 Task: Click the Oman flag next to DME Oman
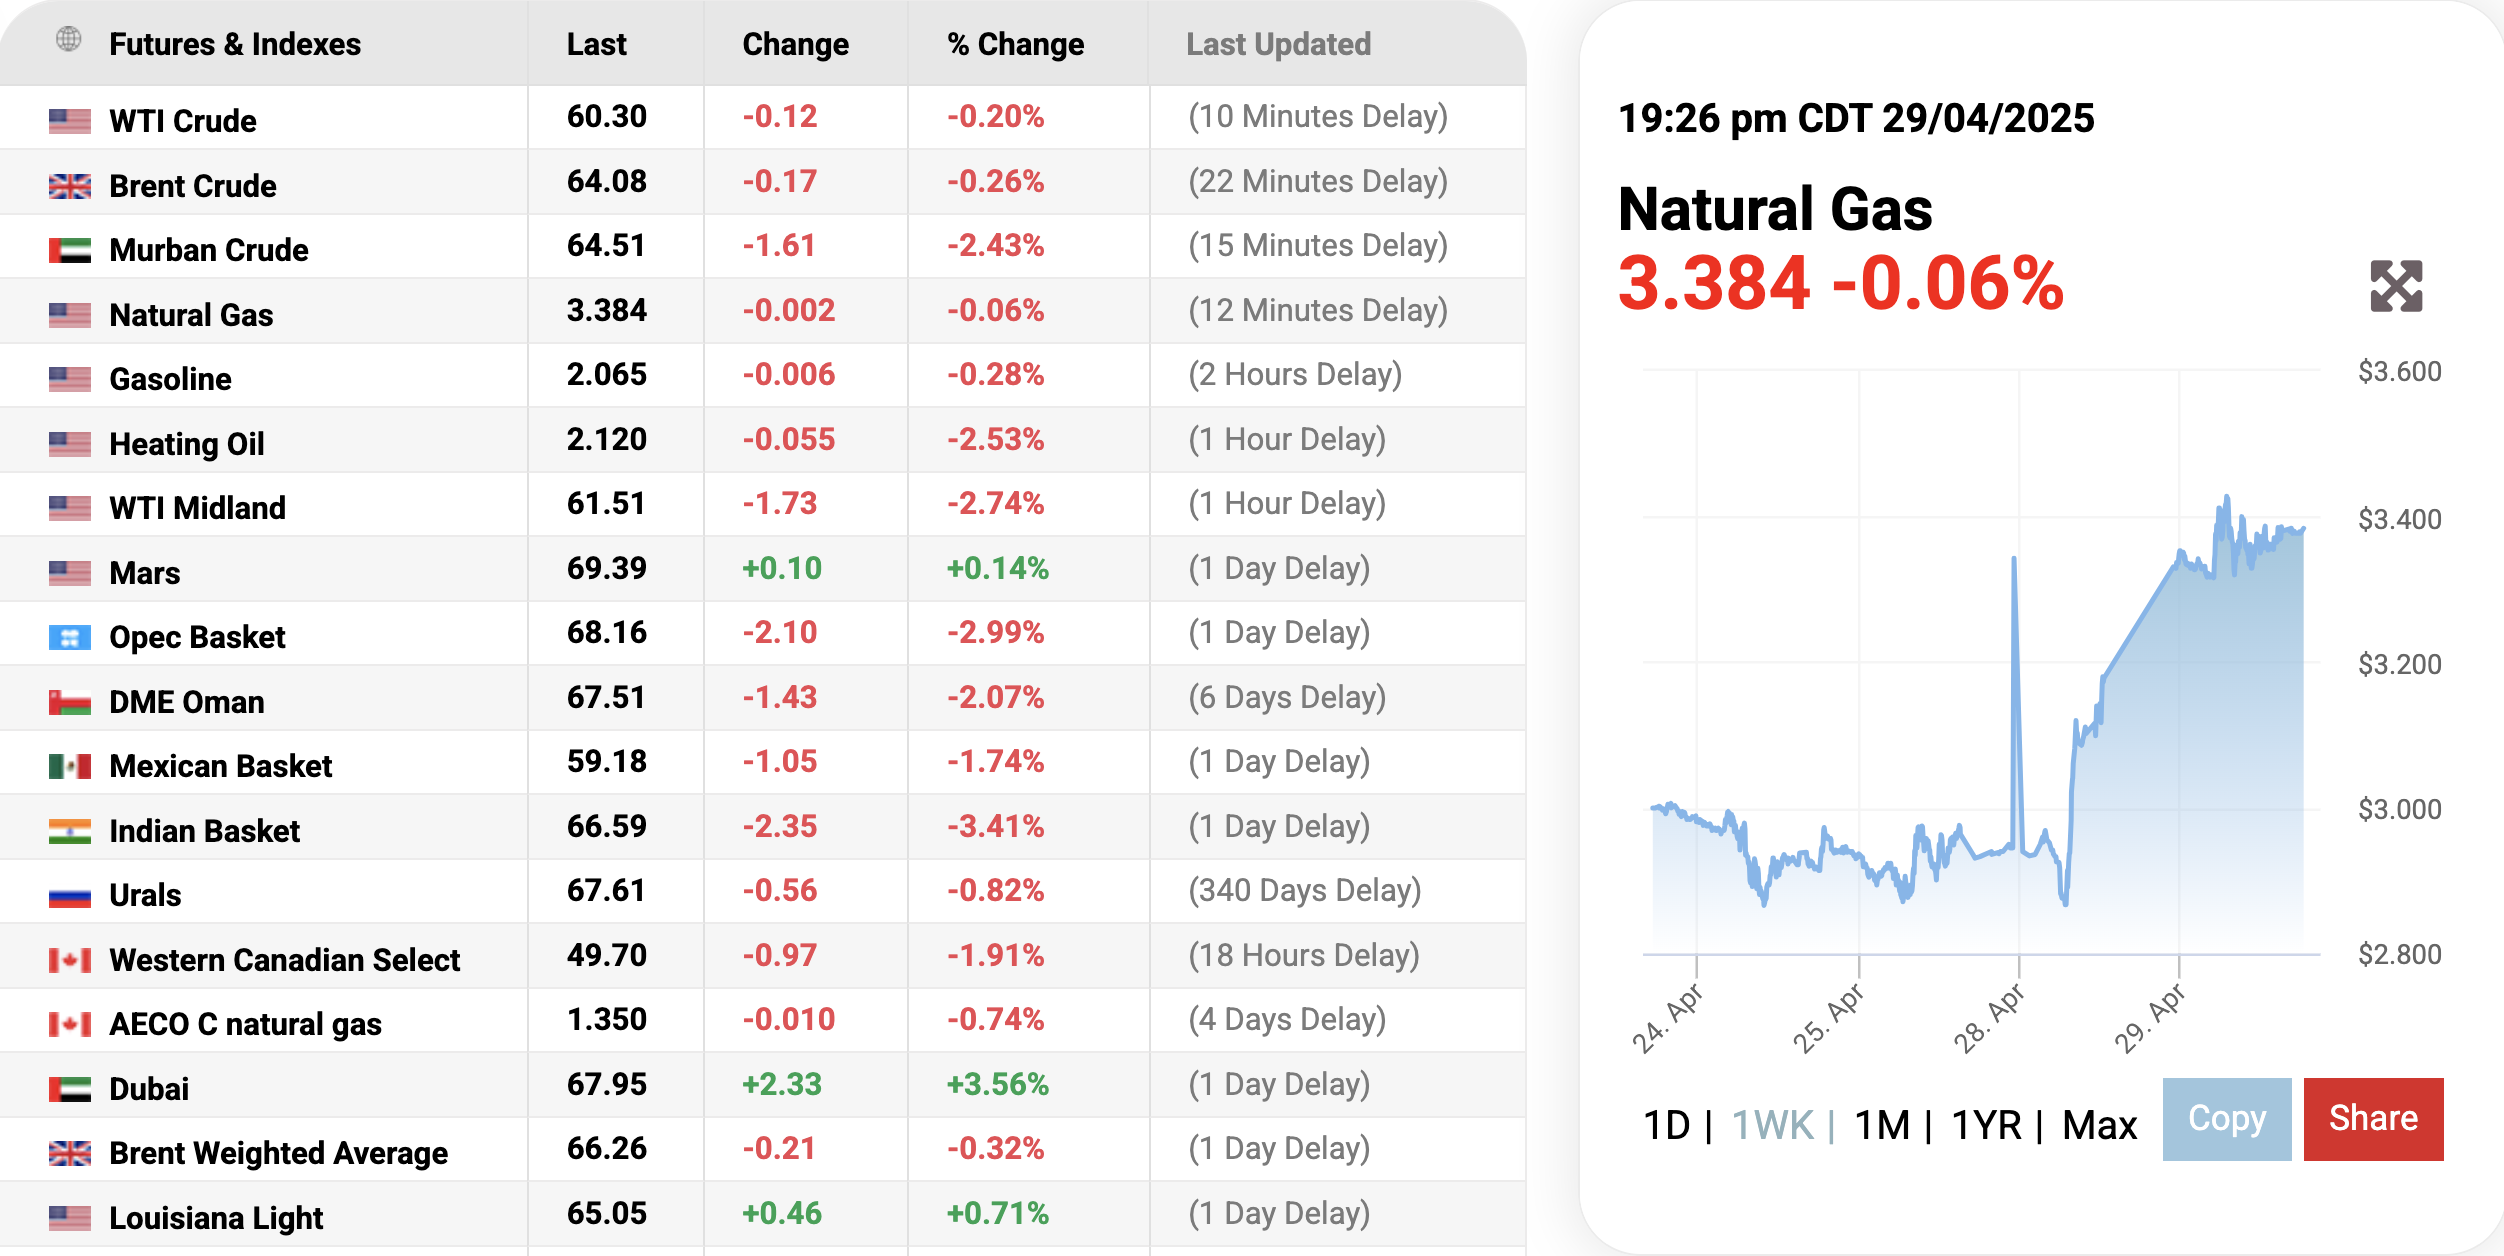click(x=70, y=702)
